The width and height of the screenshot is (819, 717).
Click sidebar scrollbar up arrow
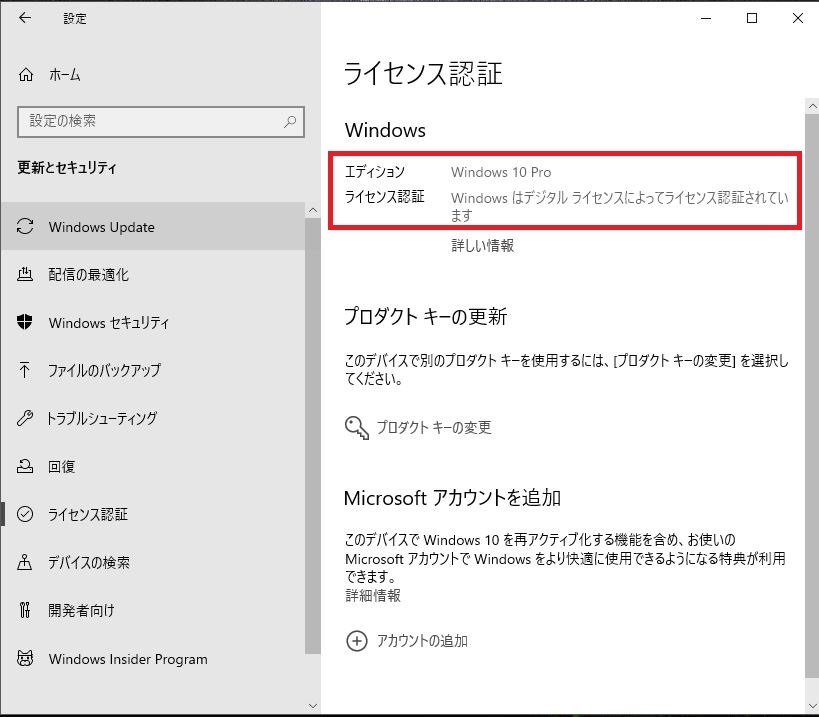point(313,210)
